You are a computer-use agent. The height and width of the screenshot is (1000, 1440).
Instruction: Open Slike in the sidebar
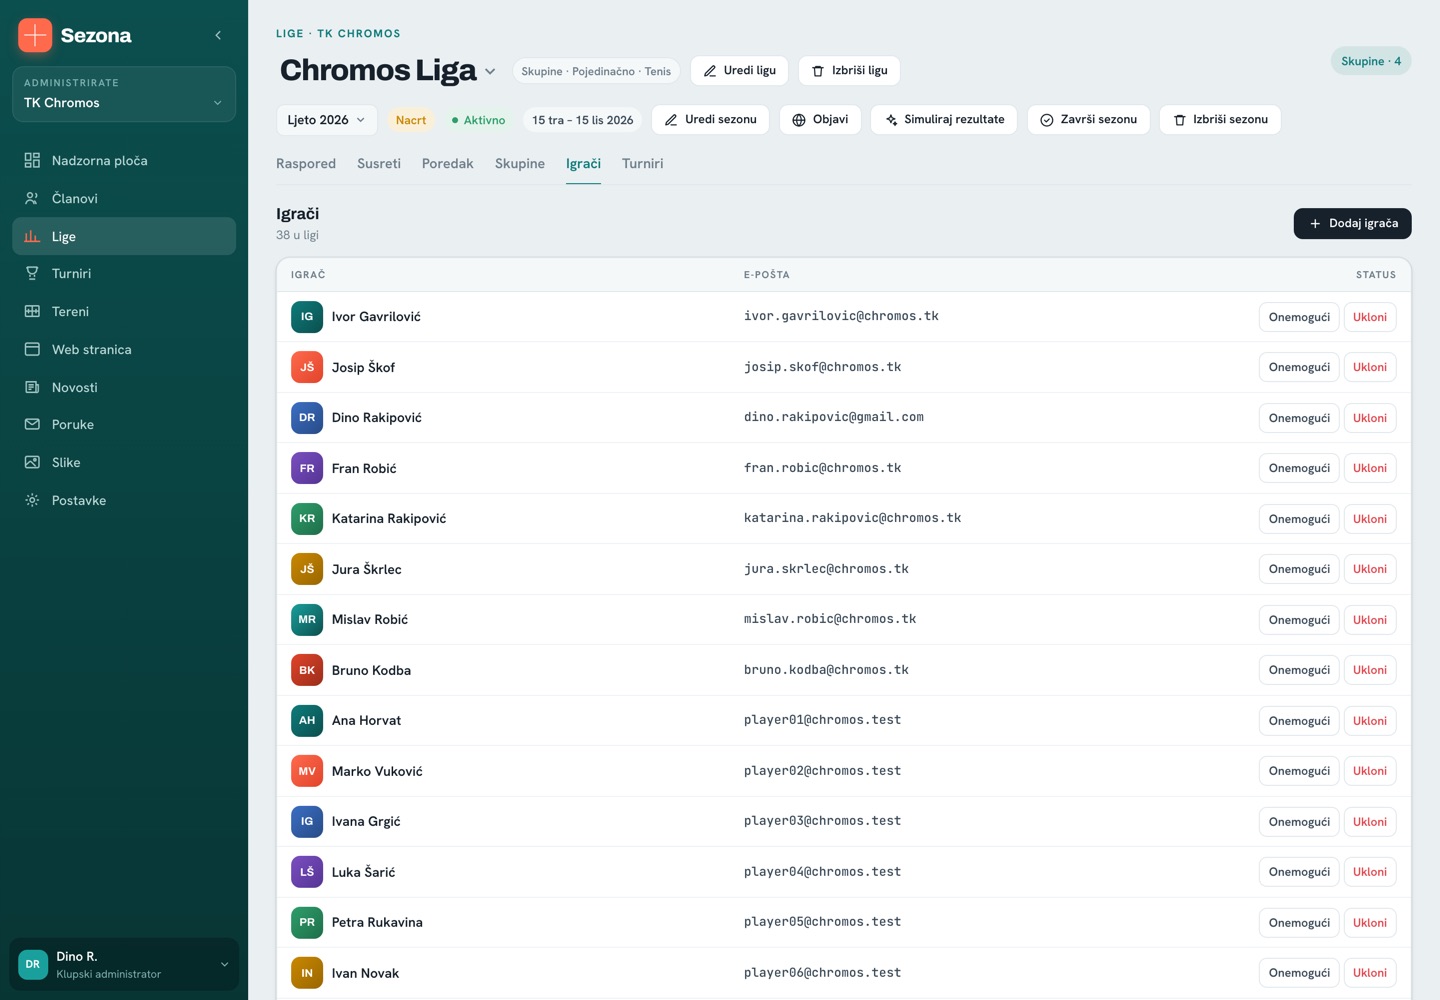pyautogui.click(x=124, y=463)
